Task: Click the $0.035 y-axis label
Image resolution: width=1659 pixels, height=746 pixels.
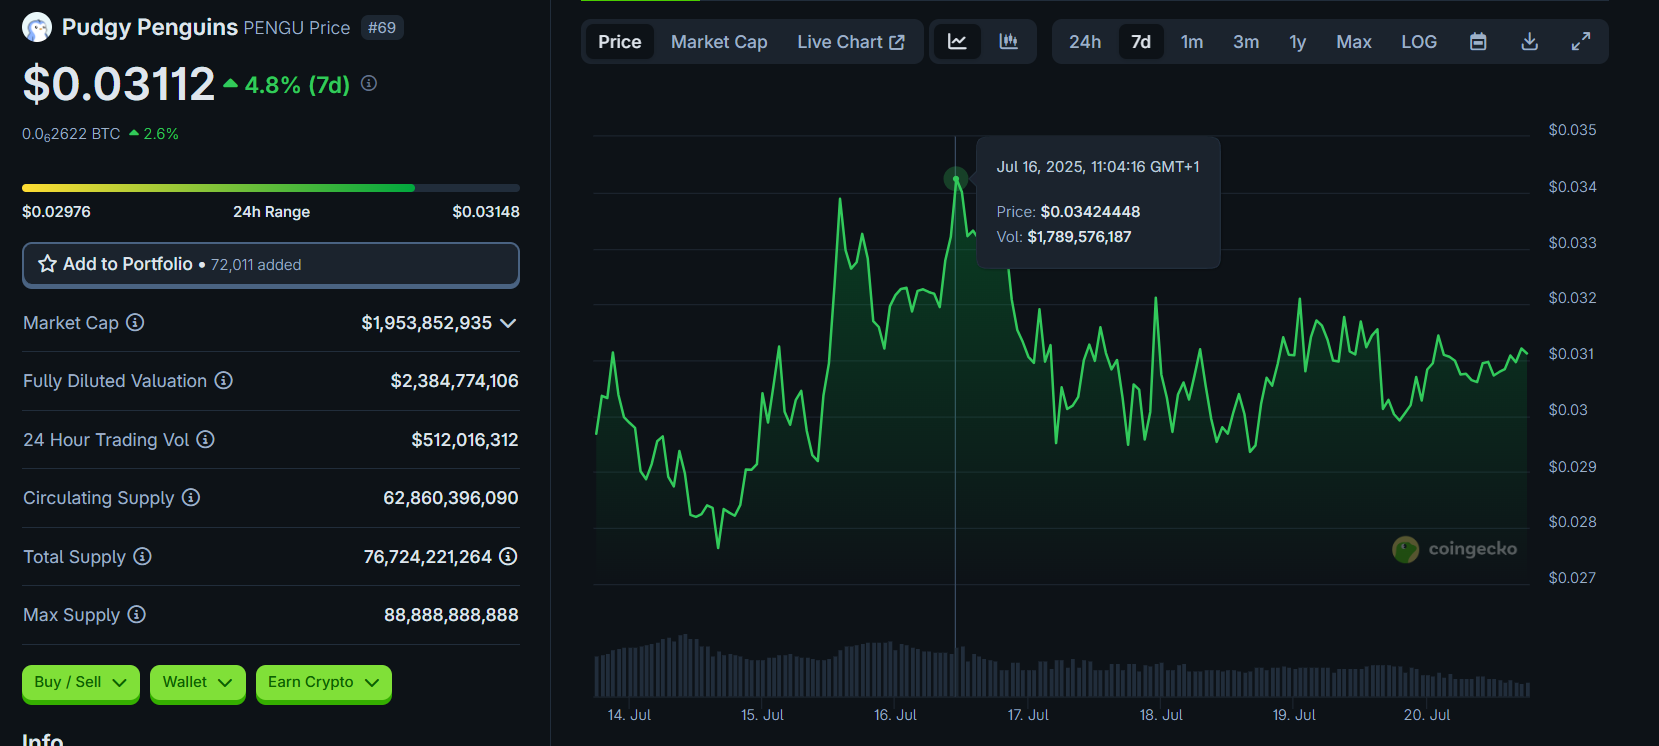Action: coord(1573,130)
